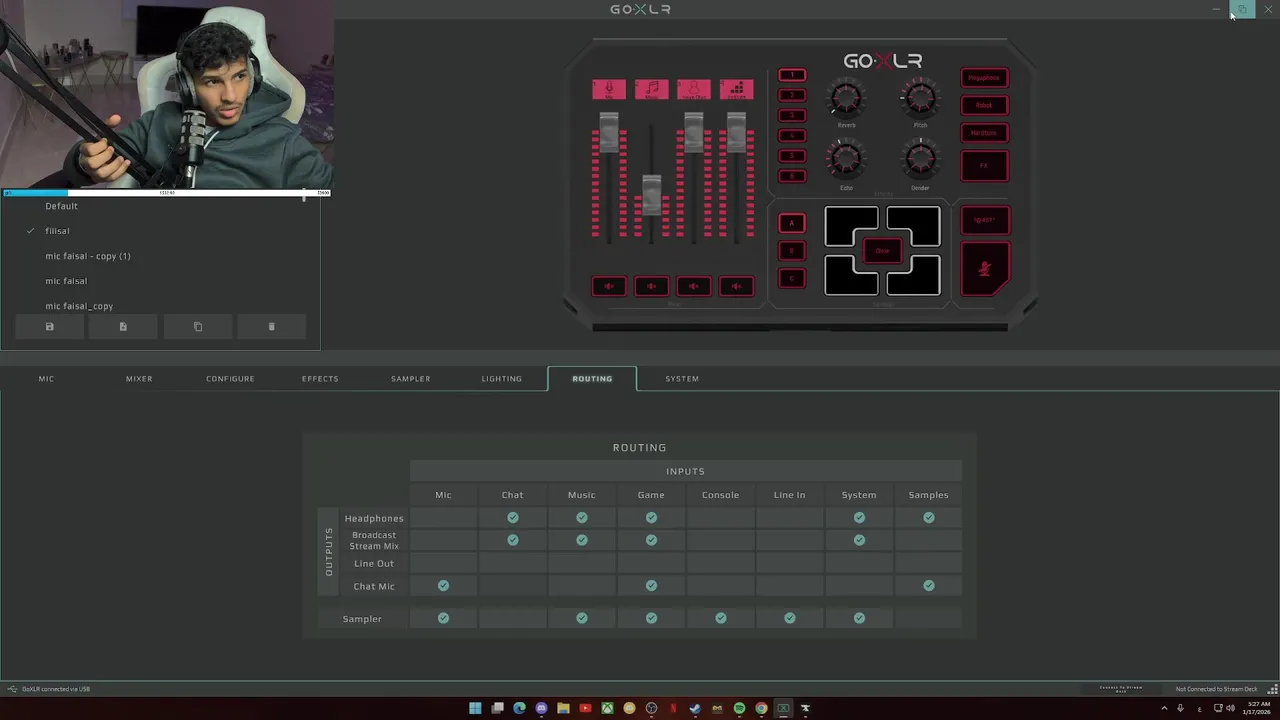The width and height of the screenshot is (1280, 720).
Task: Click the Robot effect button
Action: 985,105
